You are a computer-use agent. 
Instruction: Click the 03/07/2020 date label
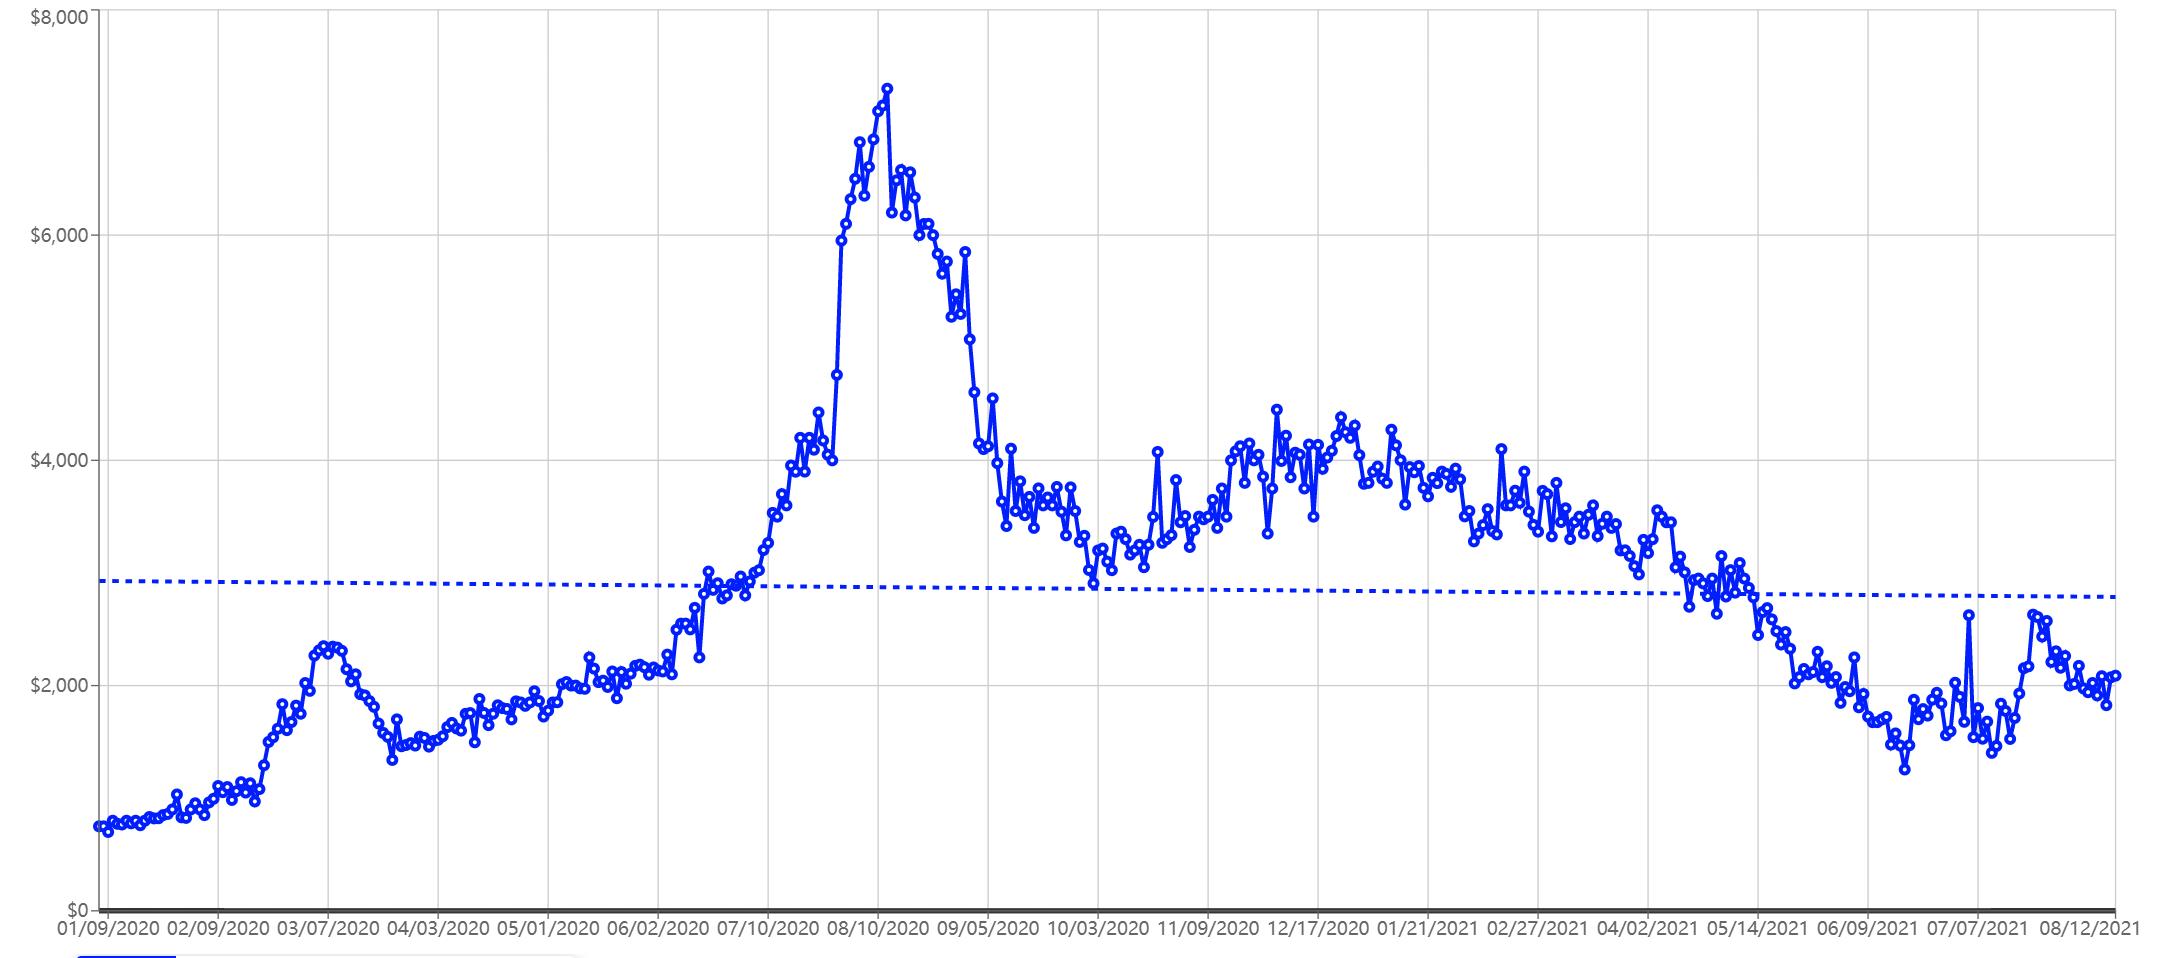(329, 928)
